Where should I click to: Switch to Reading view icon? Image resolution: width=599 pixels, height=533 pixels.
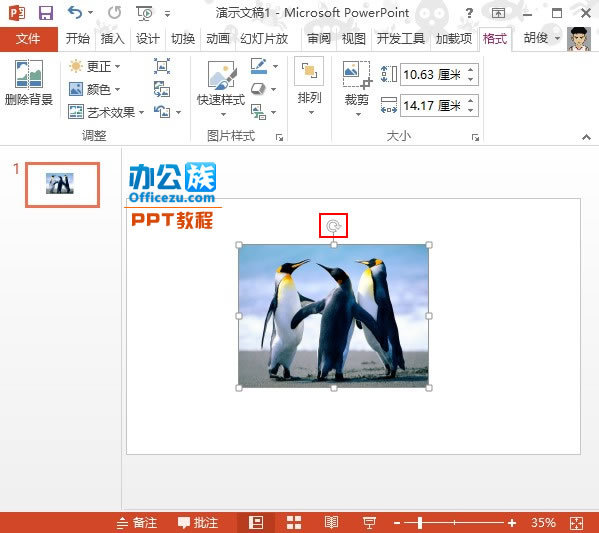point(332,522)
